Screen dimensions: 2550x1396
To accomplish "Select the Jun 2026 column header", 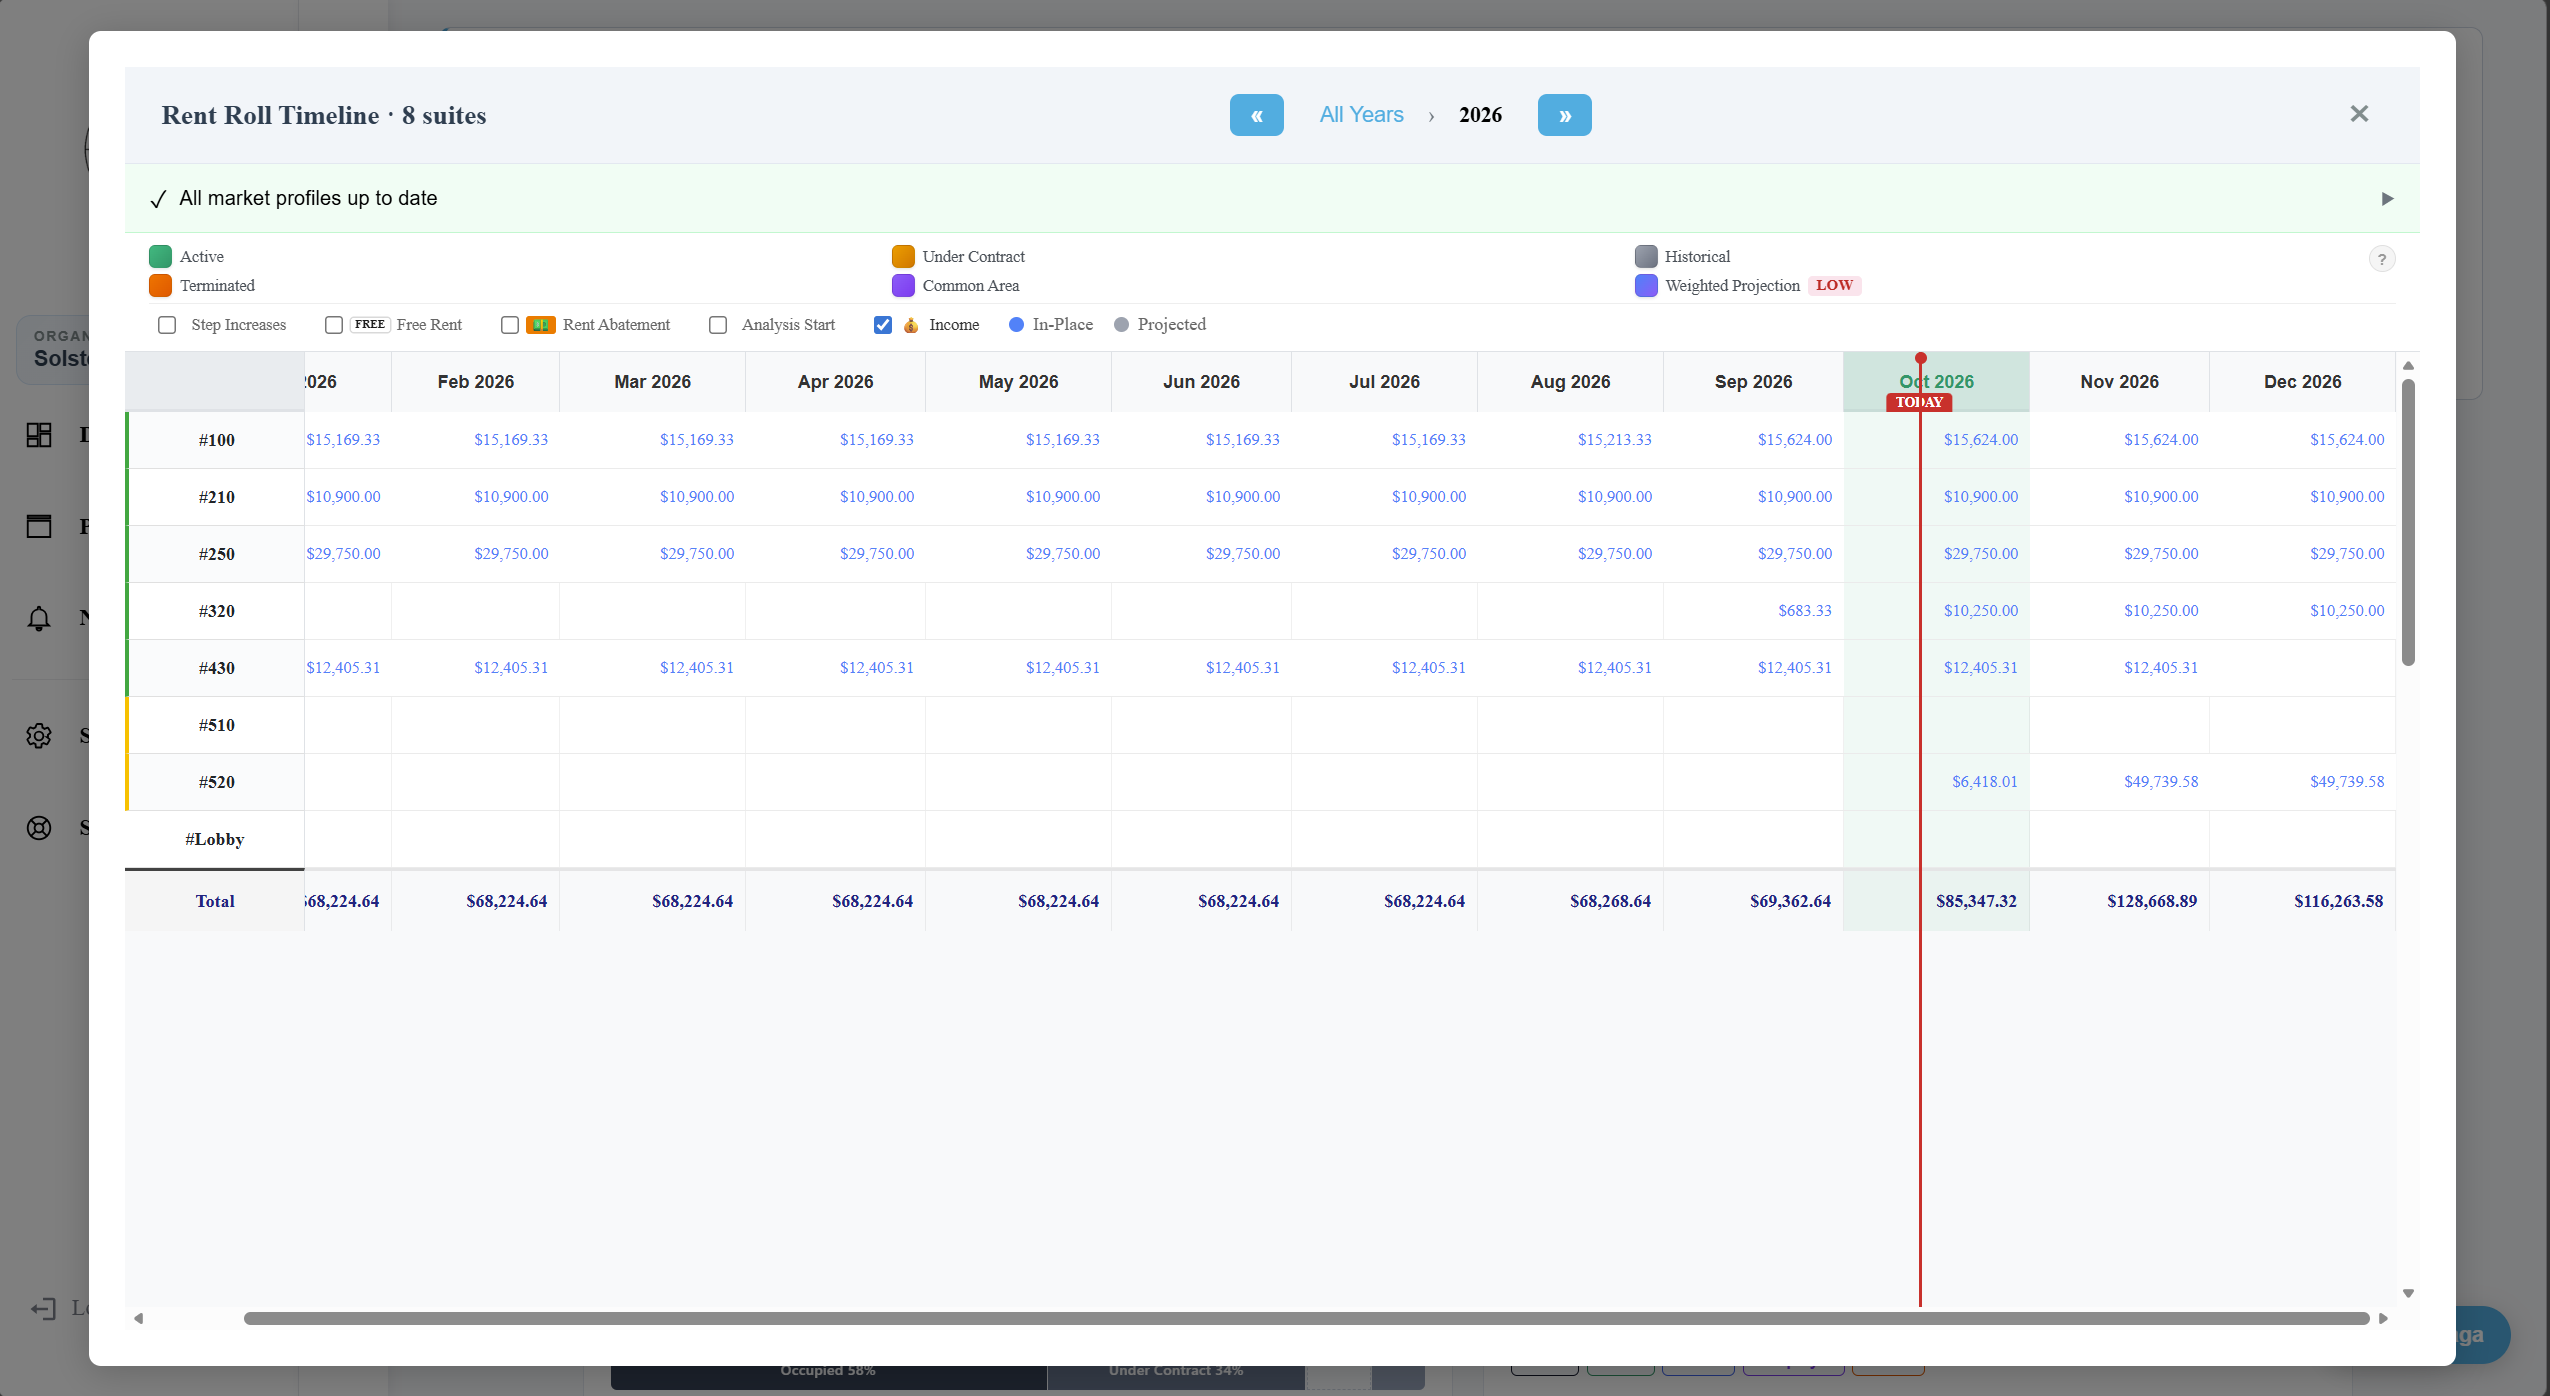I will coord(1201,382).
